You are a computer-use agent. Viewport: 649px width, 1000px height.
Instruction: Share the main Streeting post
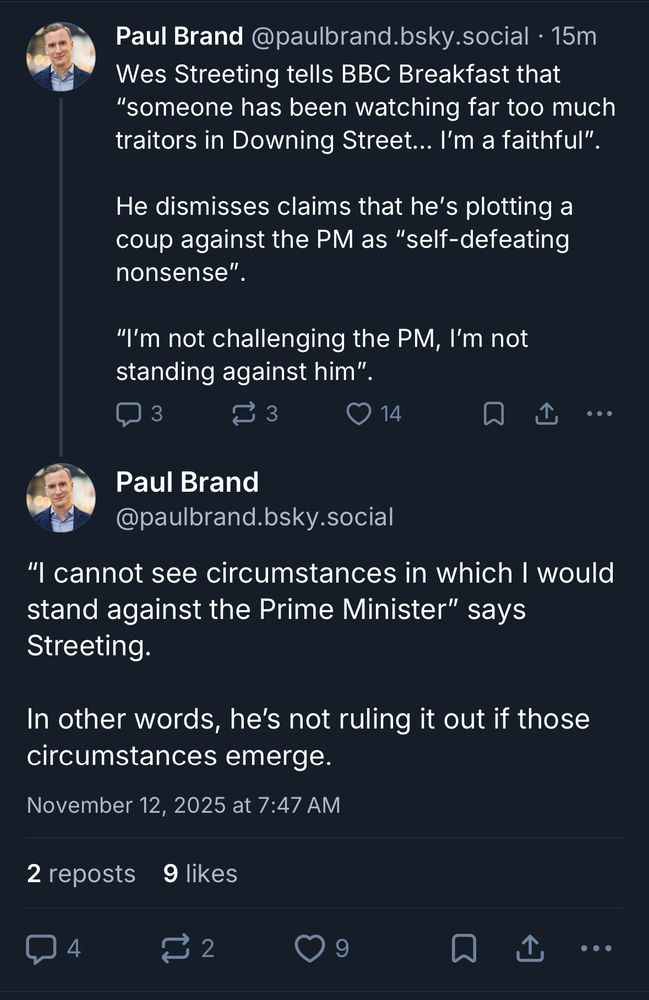[531, 947]
